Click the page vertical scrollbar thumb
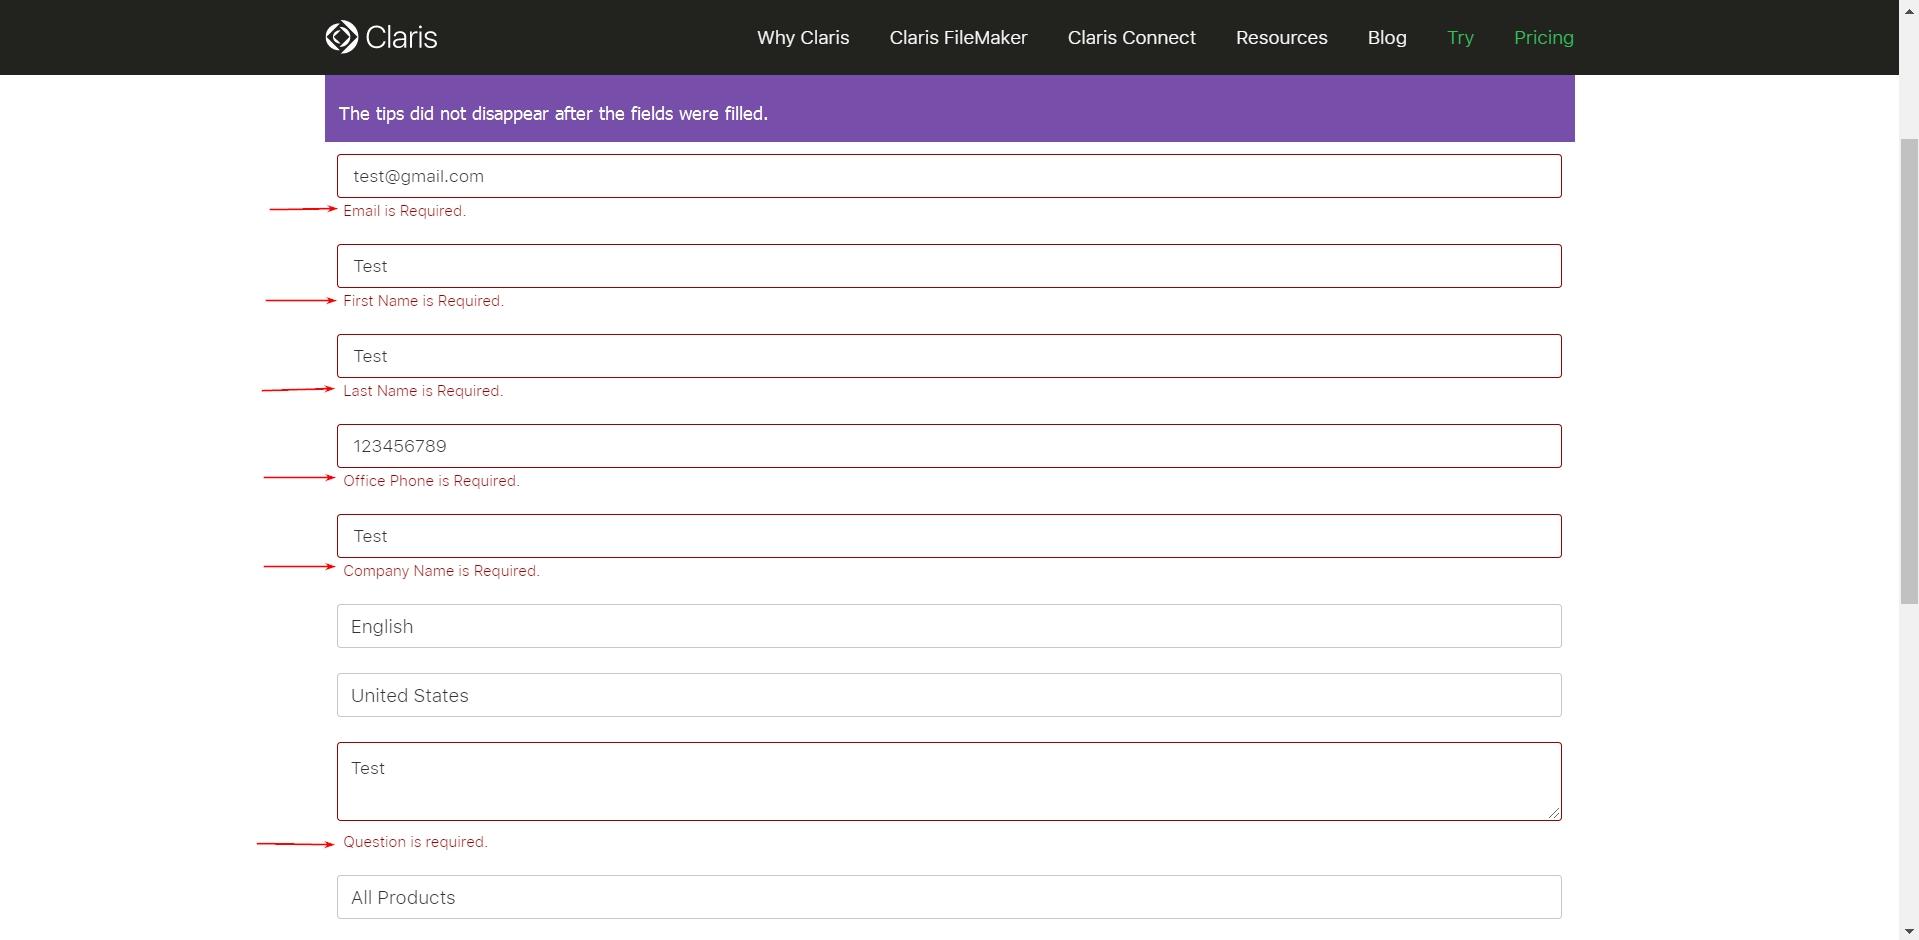 pos(1909,371)
